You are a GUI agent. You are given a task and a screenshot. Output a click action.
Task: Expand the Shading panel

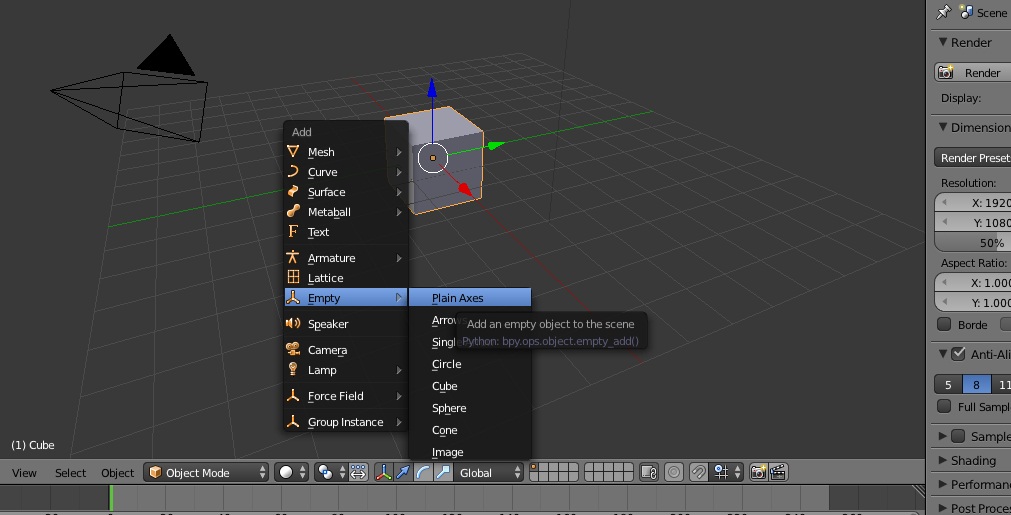pos(972,460)
